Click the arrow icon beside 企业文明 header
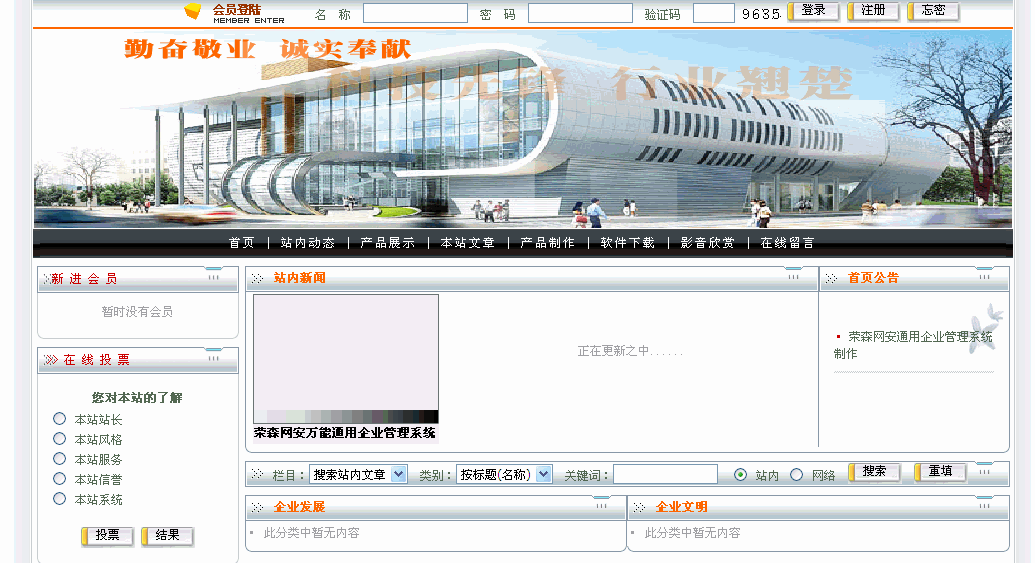1035x563 pixels. tap(639, 507)
